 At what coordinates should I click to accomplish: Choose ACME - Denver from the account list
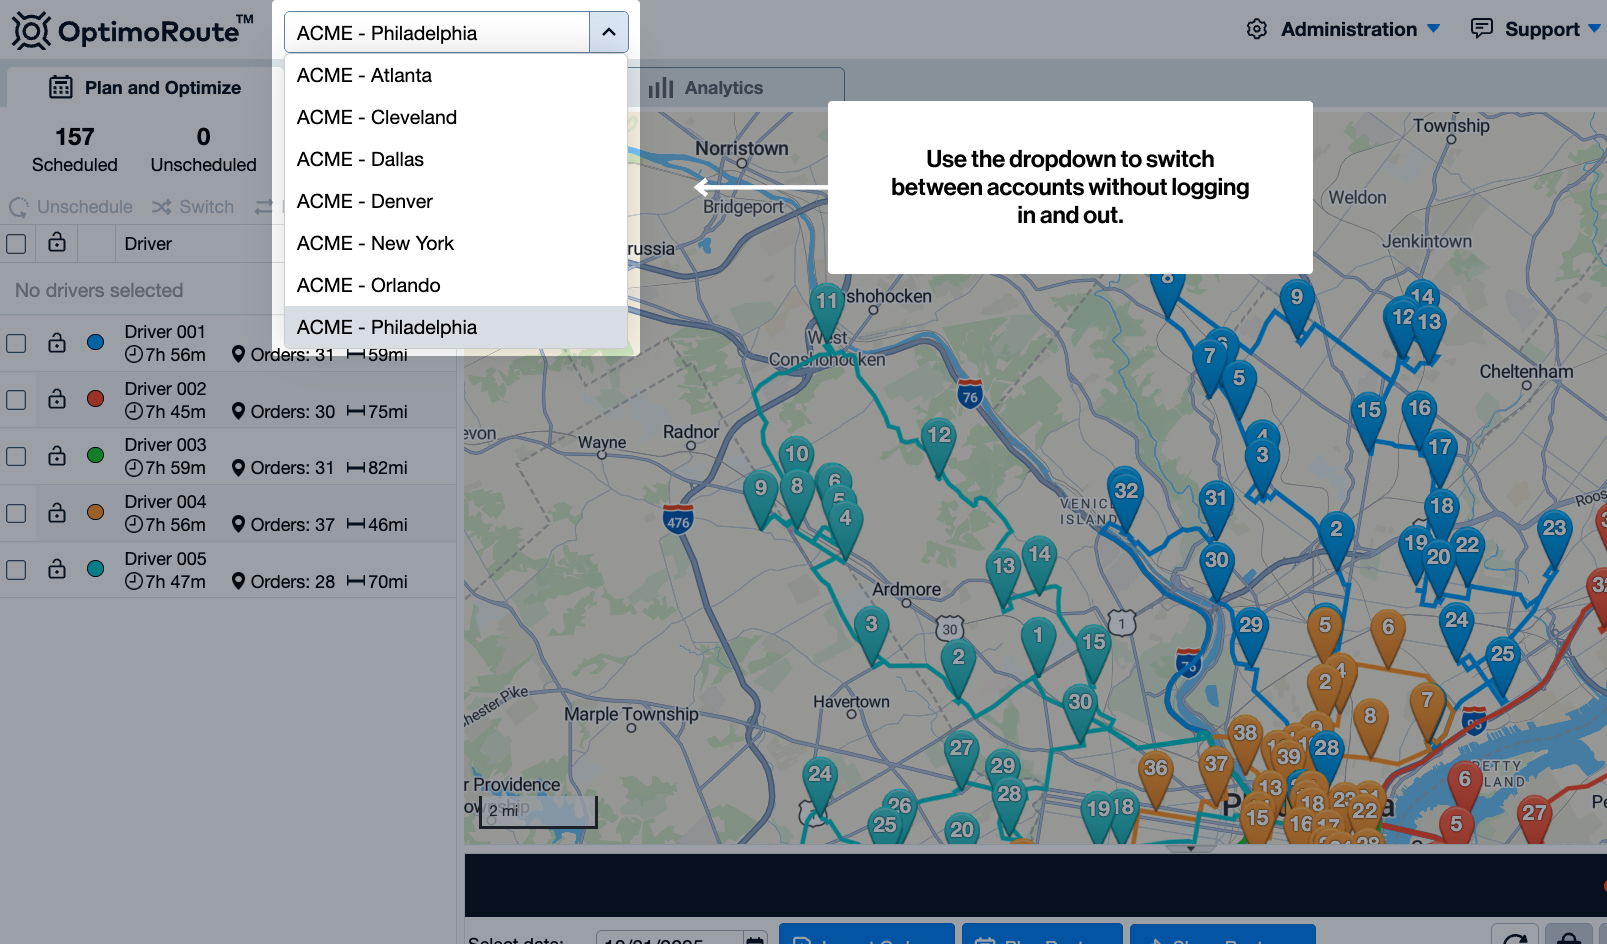point(365,201)
